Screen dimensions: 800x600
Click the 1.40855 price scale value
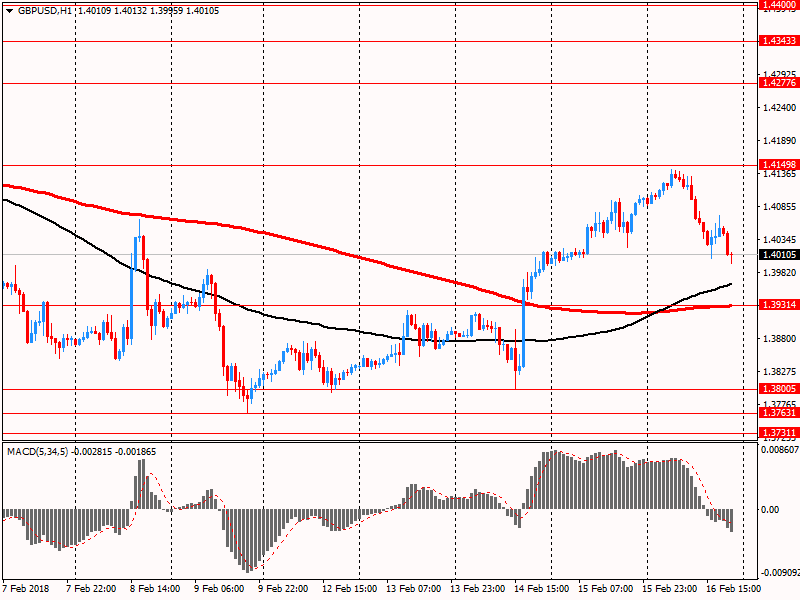pyautogui.click(x=779, y=207)
